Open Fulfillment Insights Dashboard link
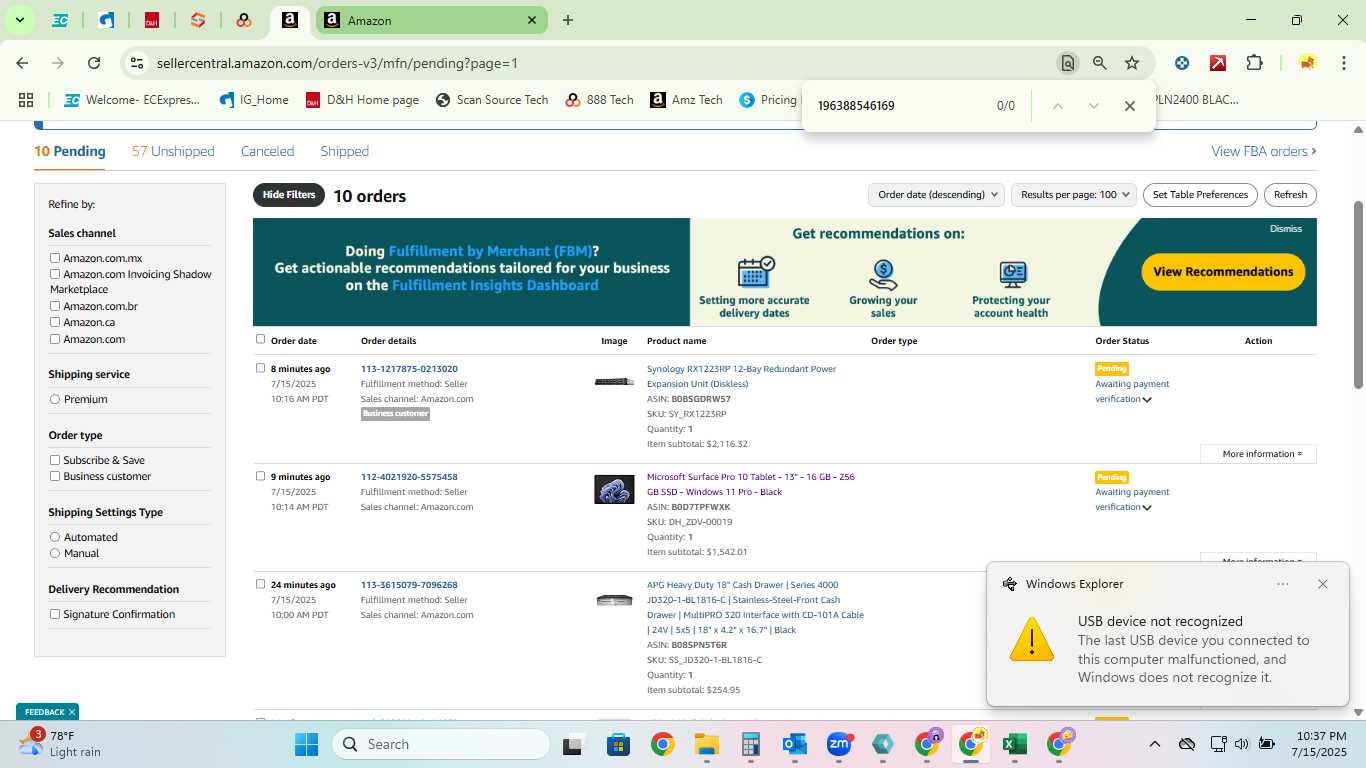Screen dimensions: 1366x768 (495, 285)
